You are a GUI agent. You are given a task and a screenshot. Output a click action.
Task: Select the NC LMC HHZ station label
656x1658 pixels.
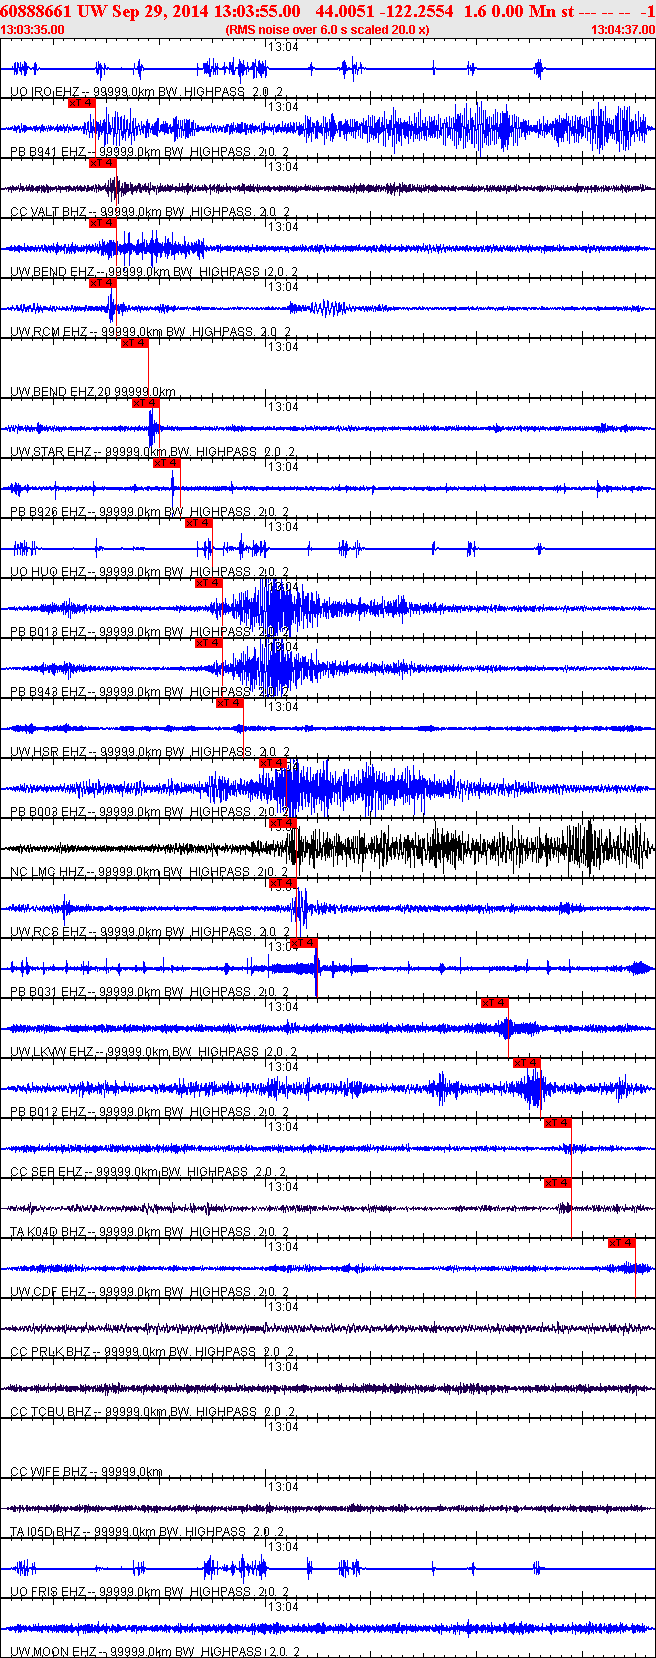150,872
